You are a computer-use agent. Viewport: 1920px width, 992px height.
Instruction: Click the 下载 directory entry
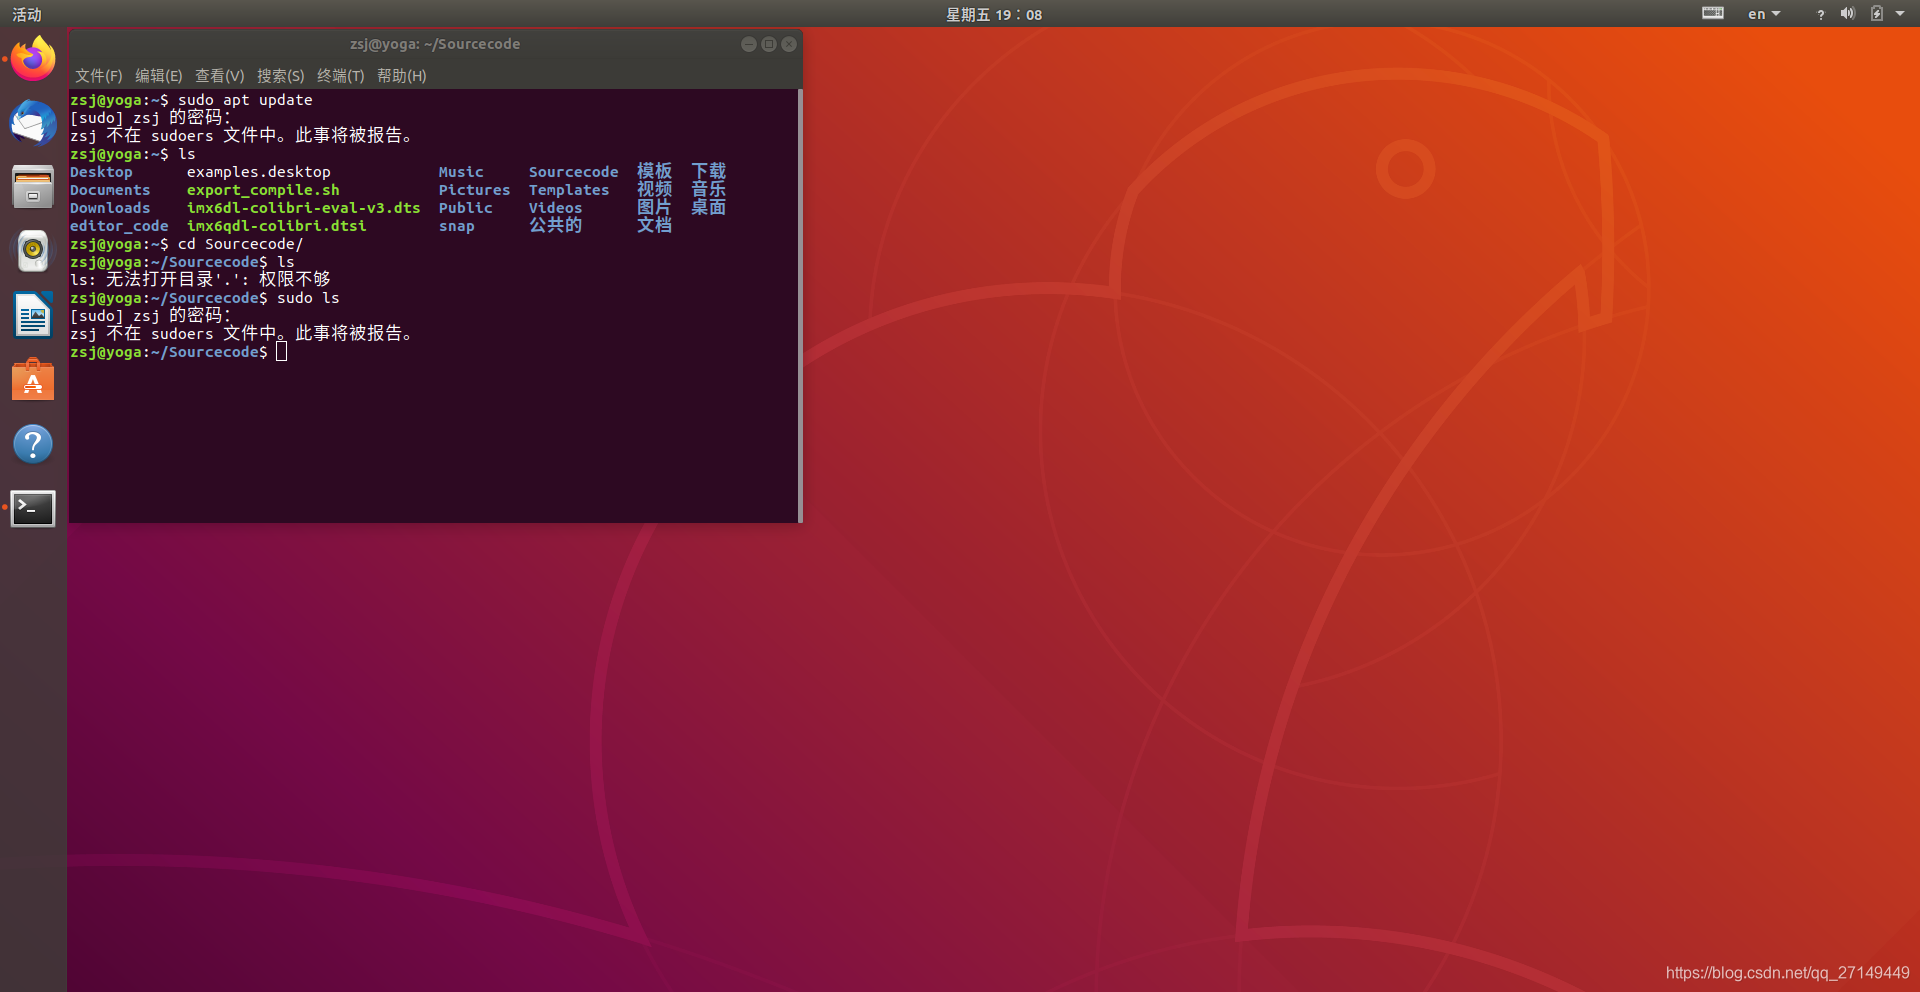[x=709, y=172]
